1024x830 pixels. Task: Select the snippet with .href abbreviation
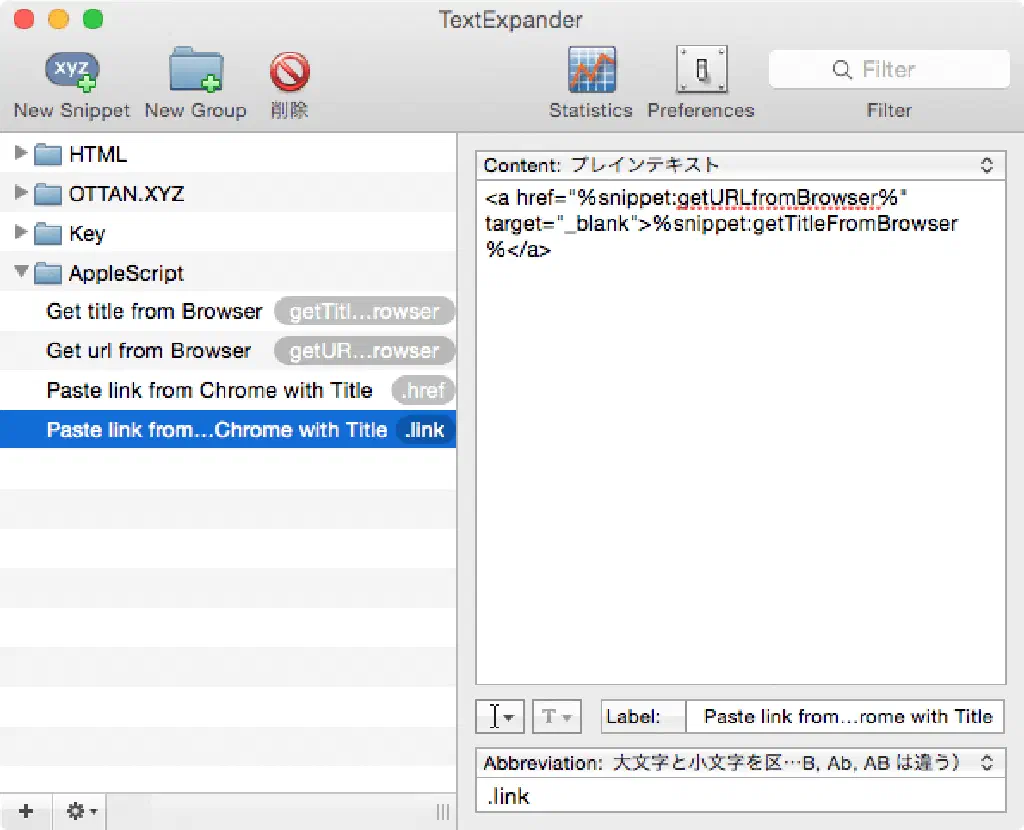point(210,391)
